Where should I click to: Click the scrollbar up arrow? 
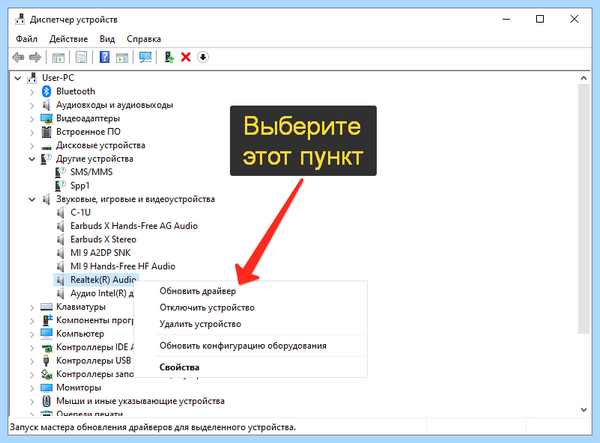[583, 78]
